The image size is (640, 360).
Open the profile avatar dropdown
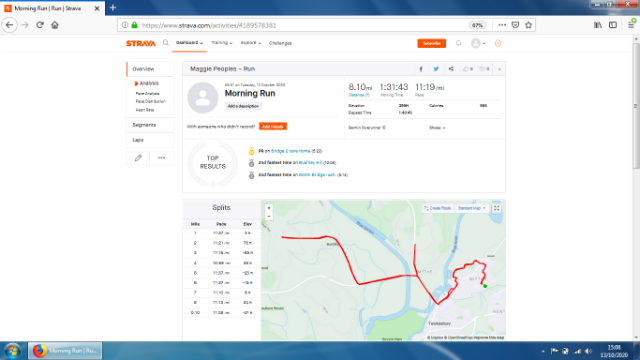tap(478, 43)
